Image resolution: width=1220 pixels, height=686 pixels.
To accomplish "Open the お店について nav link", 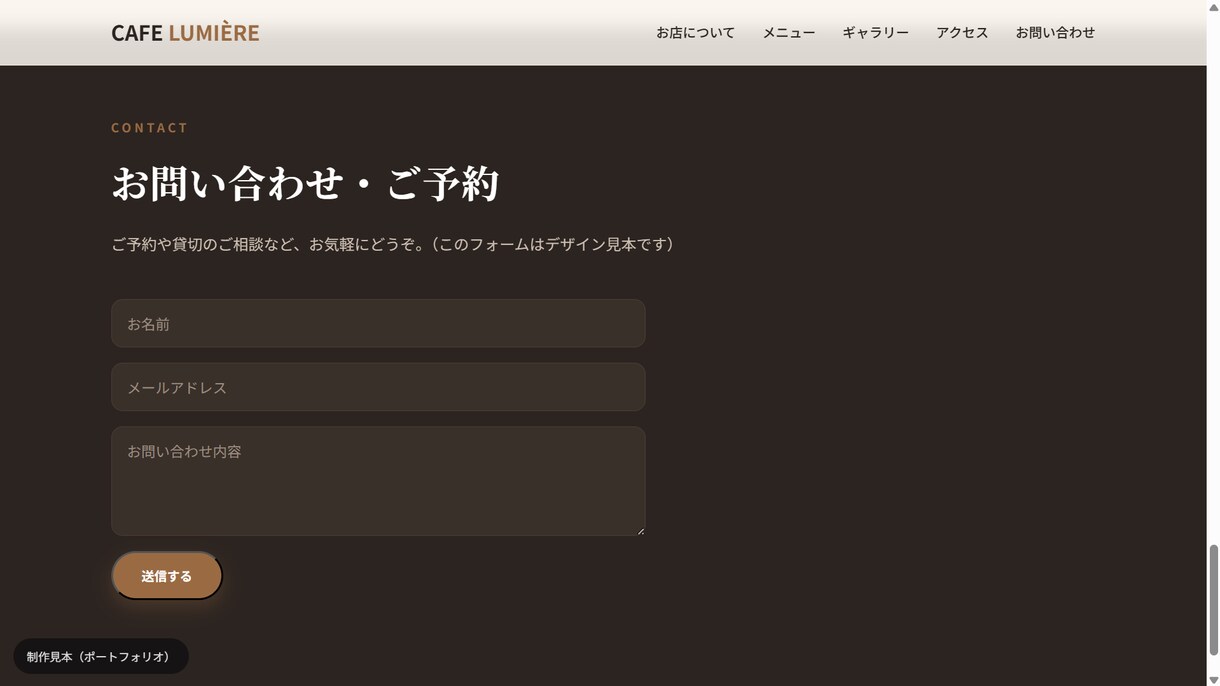I will [x=695, y=32].
